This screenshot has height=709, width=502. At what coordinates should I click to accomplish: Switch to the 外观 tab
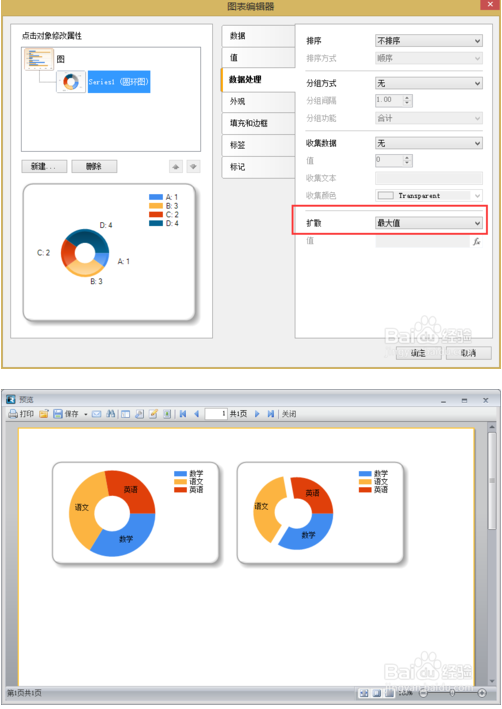pos(258,101)
